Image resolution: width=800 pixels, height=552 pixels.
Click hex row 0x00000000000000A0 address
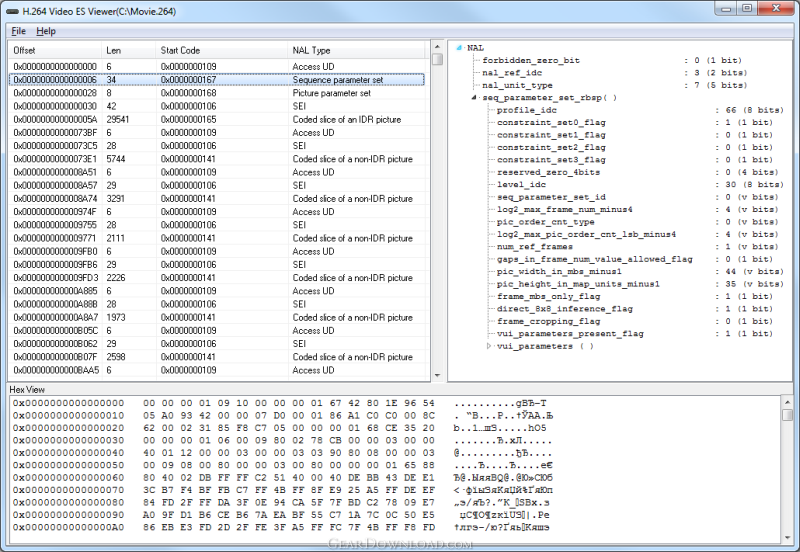(x=68, y=528)
